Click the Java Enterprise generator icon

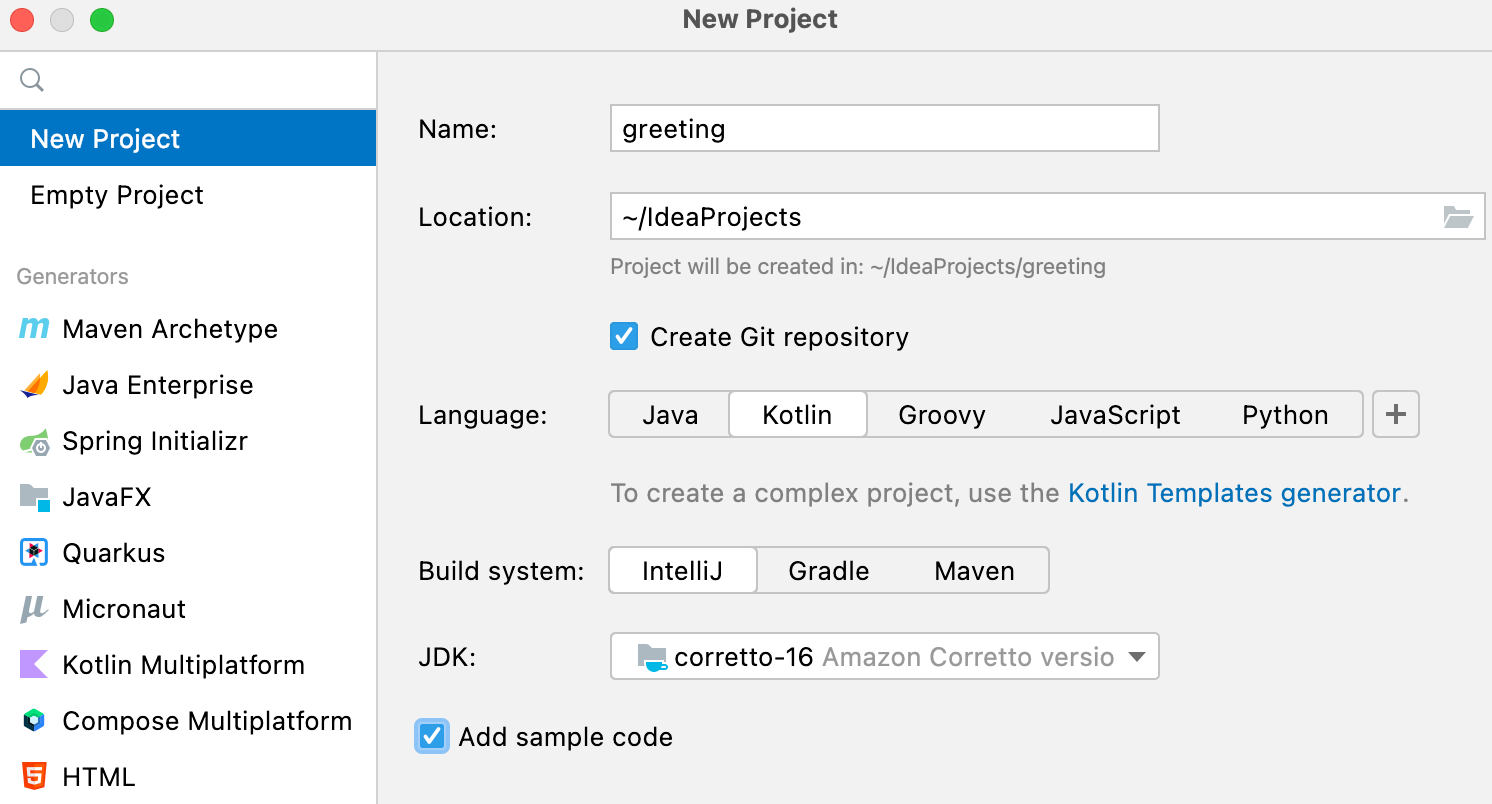(x=34, y=385)
